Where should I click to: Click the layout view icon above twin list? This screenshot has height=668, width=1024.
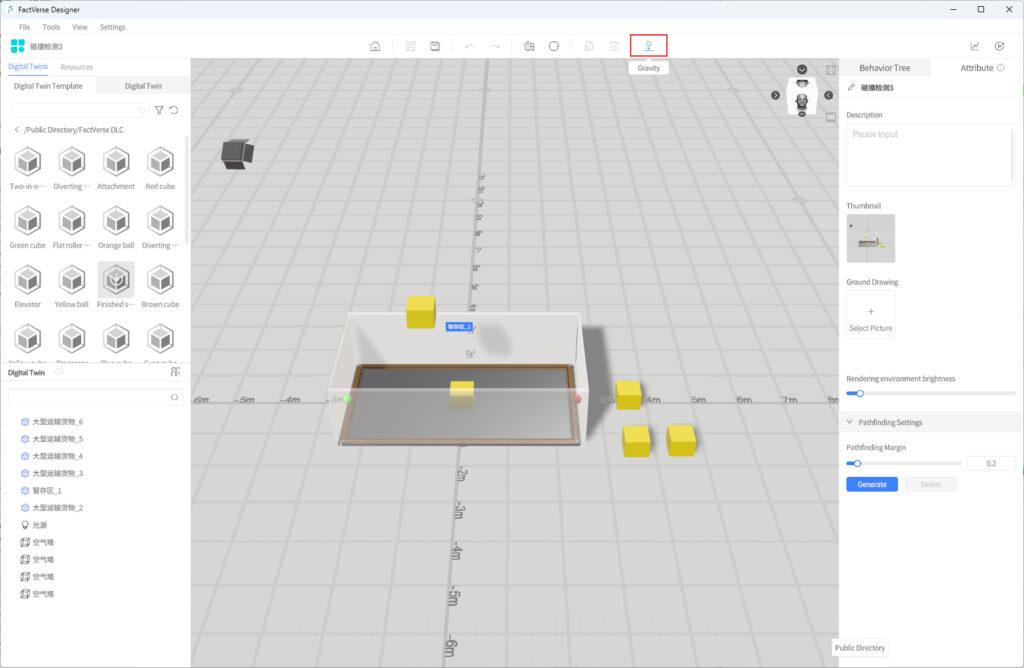click(175, 372)
